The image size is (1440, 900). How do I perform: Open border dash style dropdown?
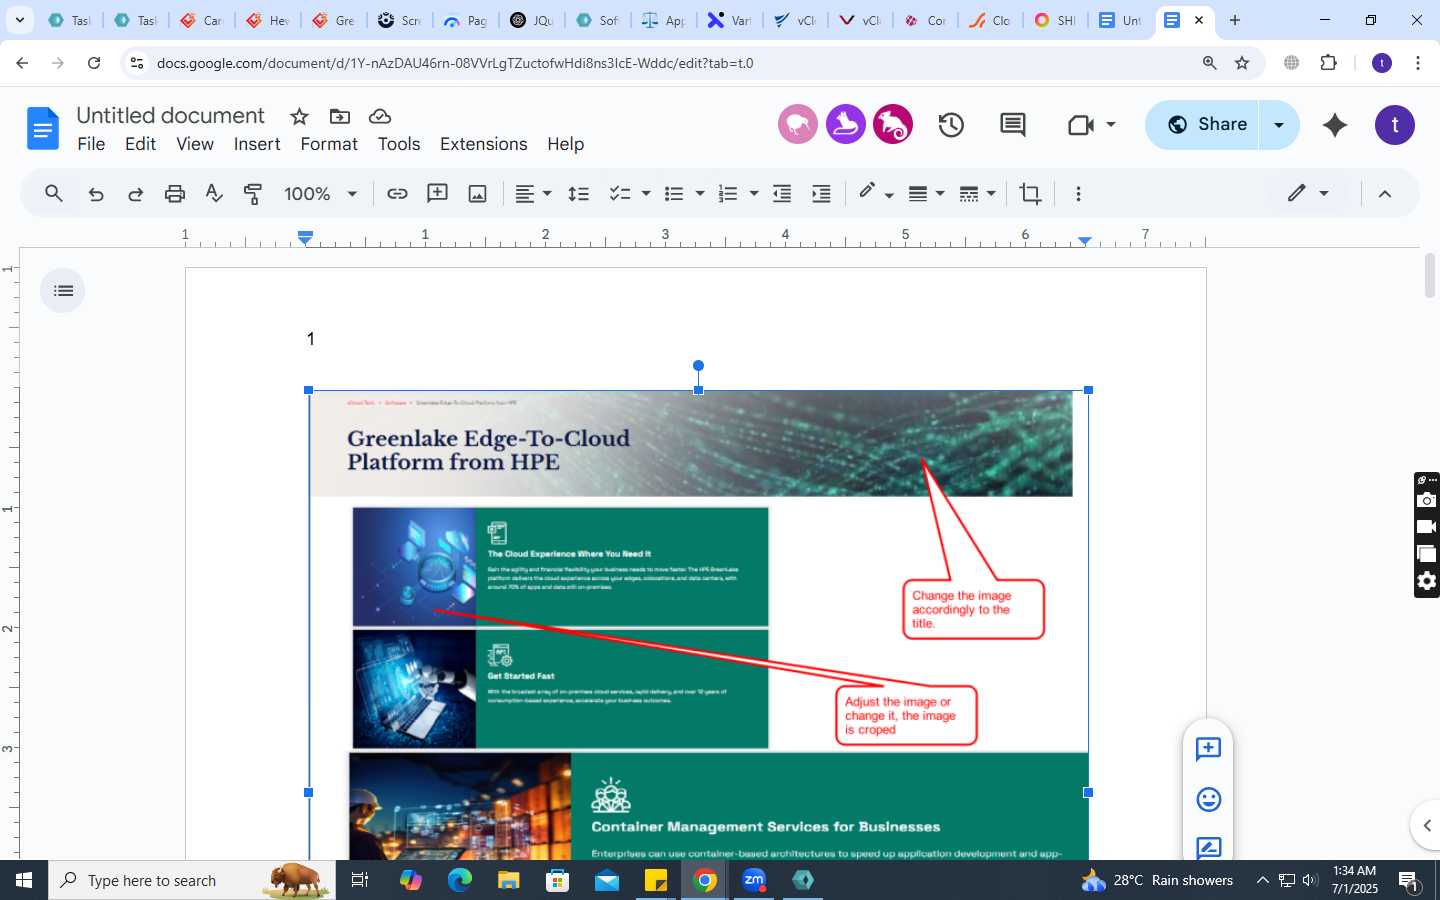tap(977, 194)
